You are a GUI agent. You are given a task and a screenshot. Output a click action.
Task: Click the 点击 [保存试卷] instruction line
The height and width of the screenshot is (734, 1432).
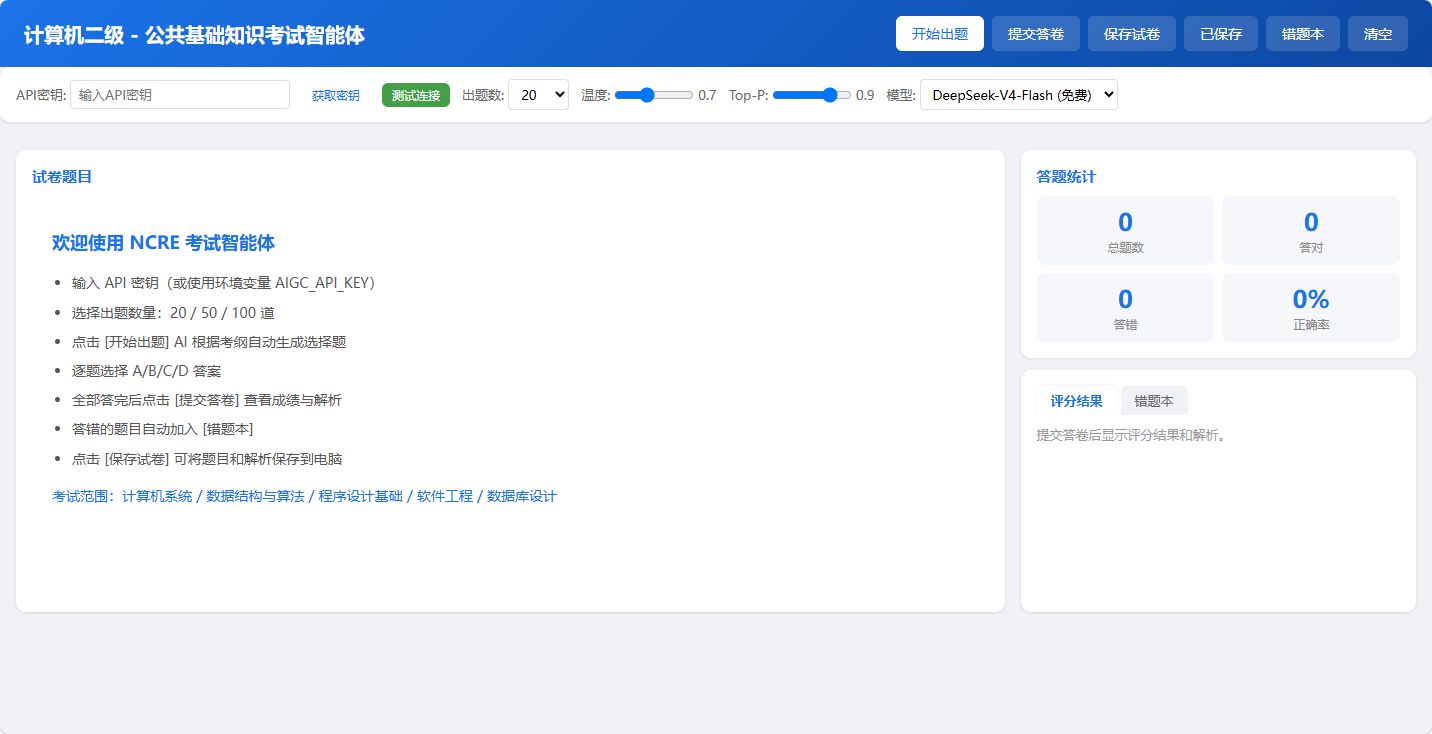click(207, 459)
